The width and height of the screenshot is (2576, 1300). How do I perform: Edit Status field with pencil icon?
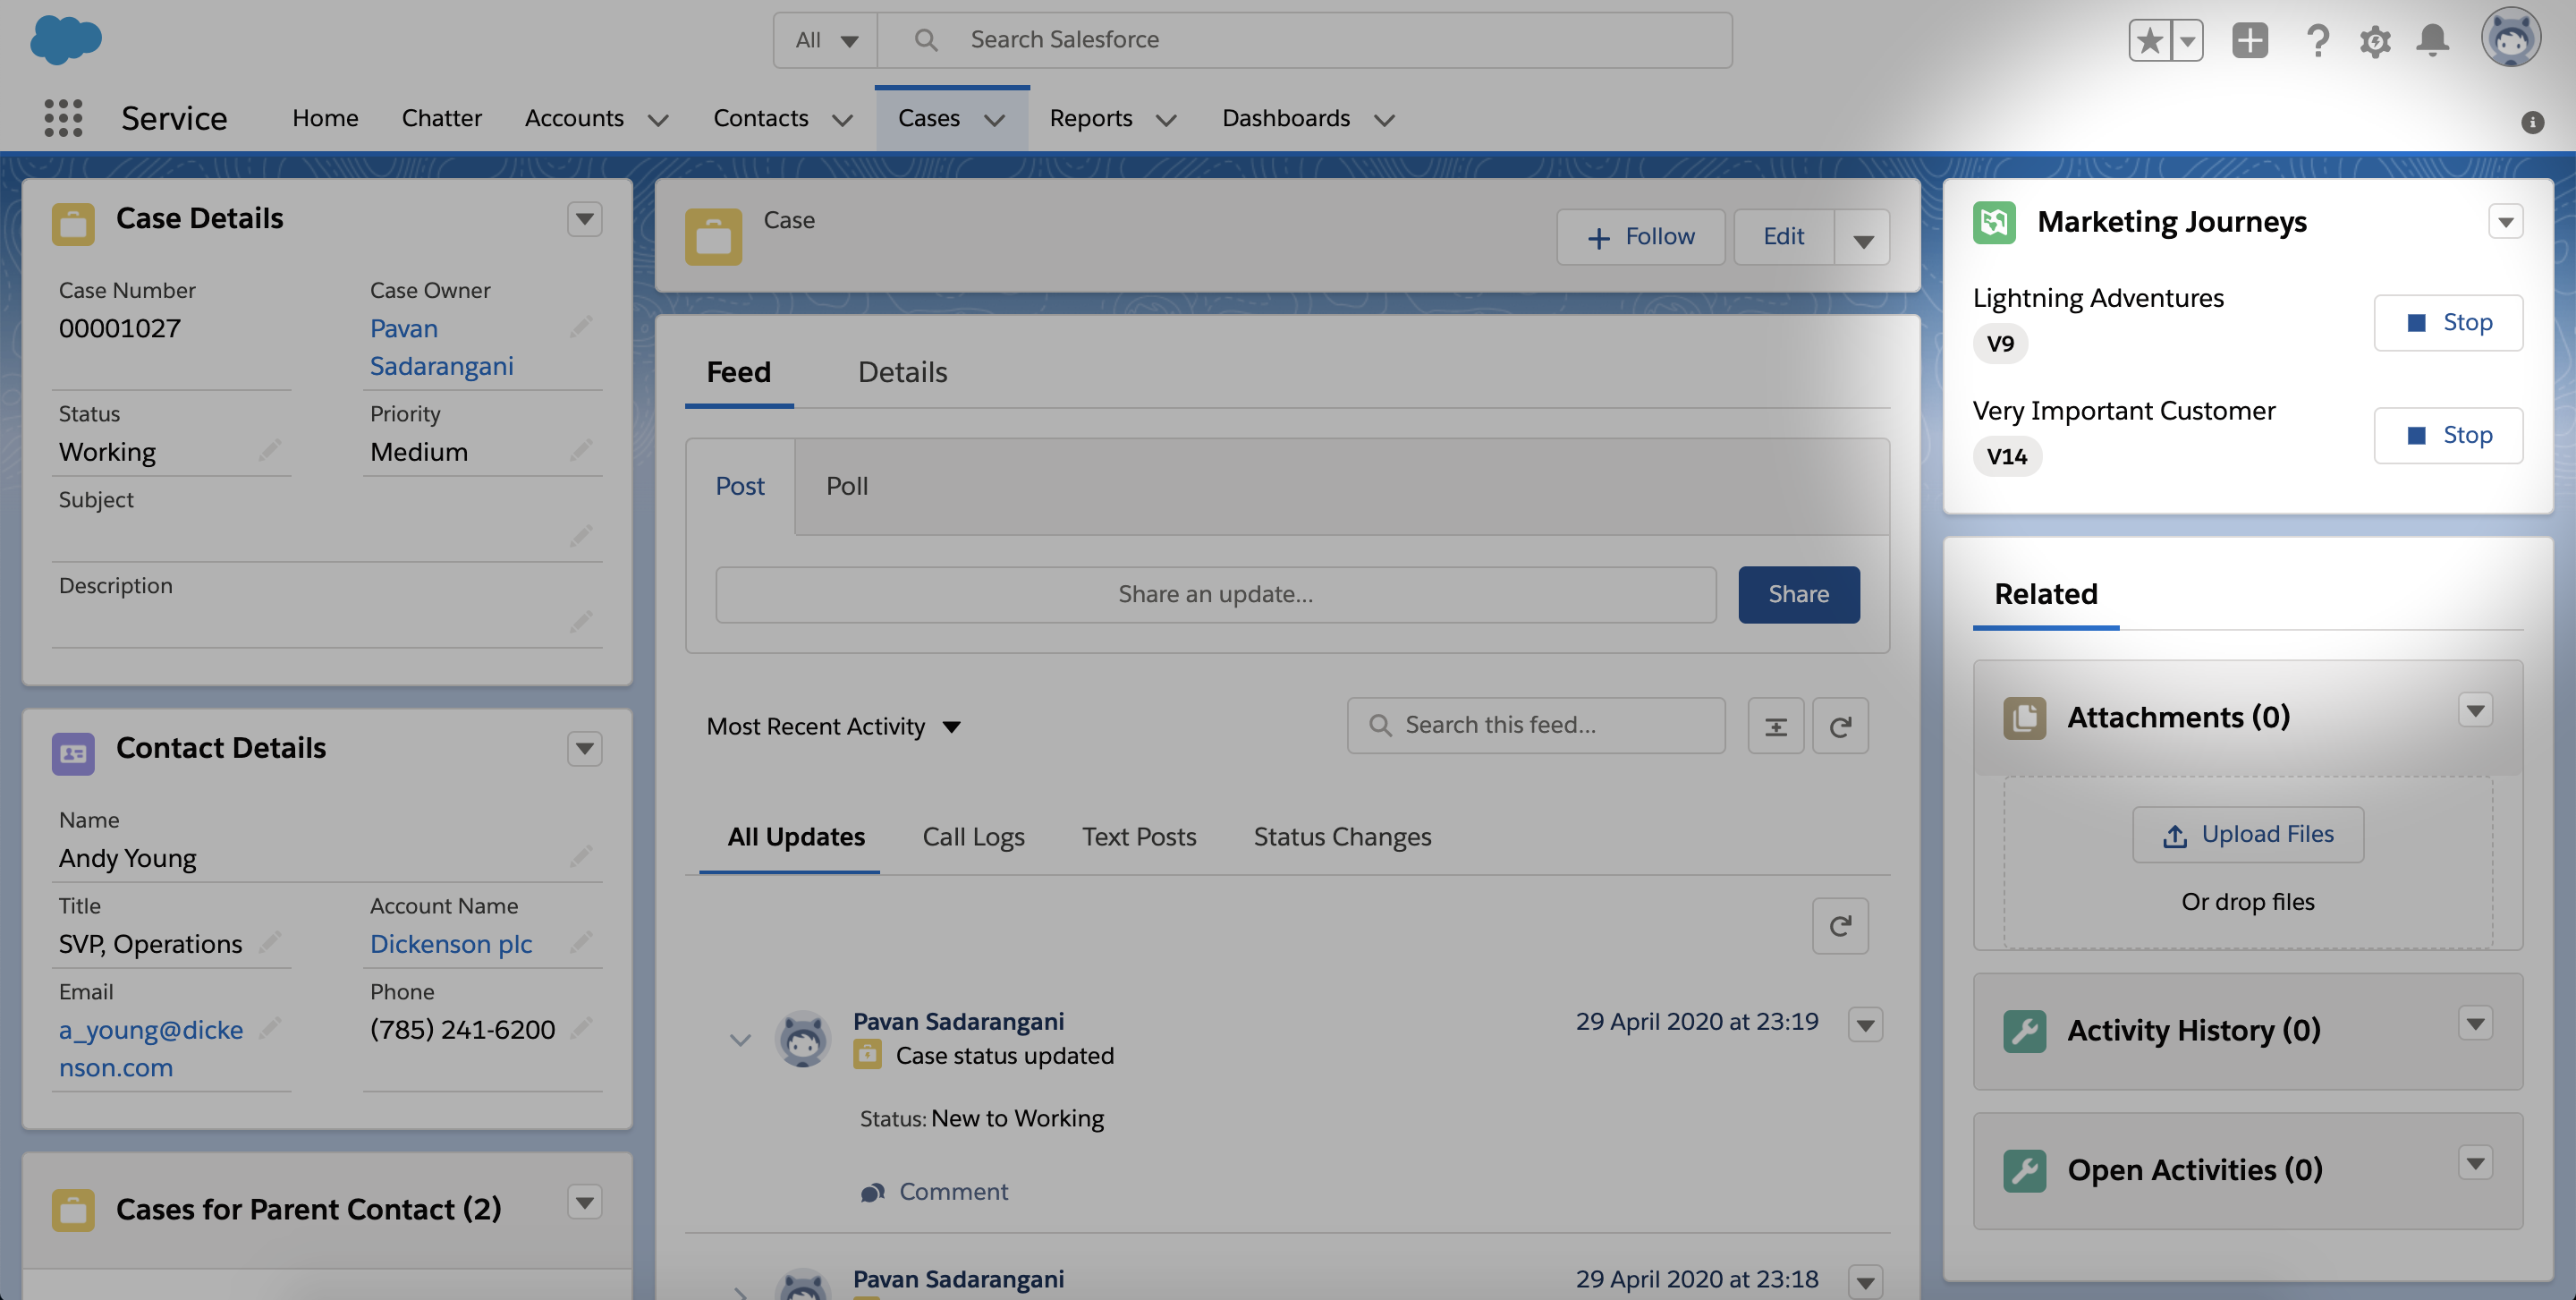click(x=269, y=450)
